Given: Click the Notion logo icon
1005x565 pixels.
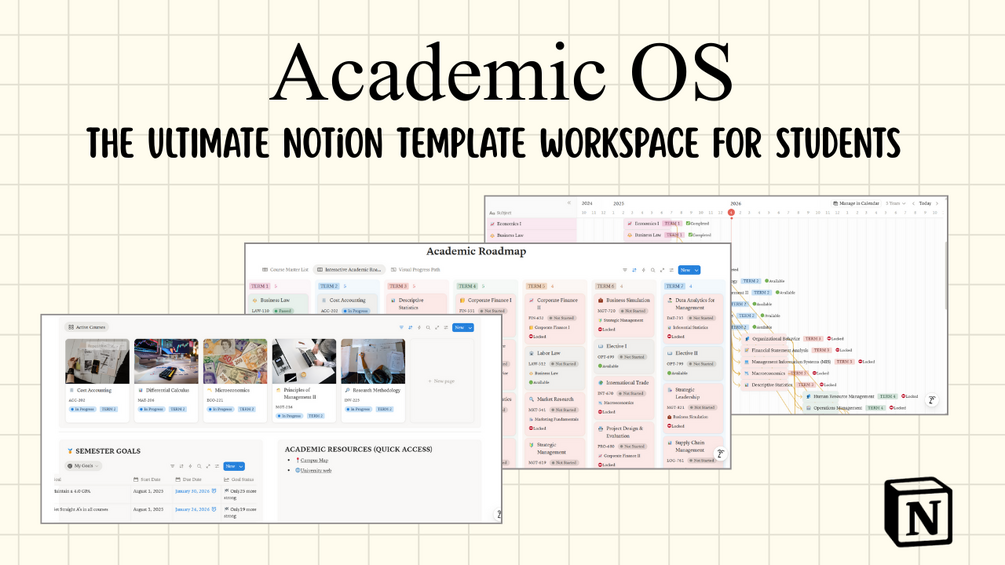Looking at the screenshot, I should click(918, 512).
